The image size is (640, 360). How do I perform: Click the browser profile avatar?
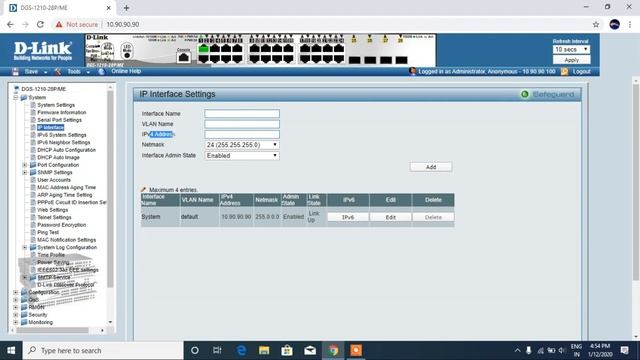615,24
